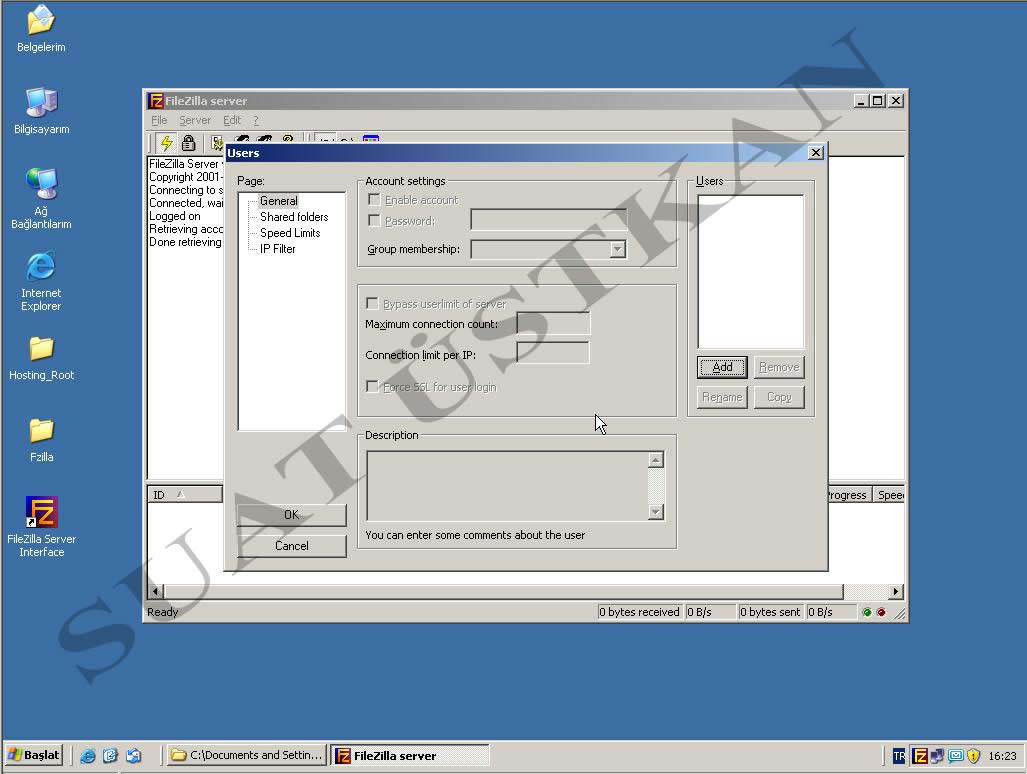Open the Bilgisayarım desktop icon

click(41, 111)
